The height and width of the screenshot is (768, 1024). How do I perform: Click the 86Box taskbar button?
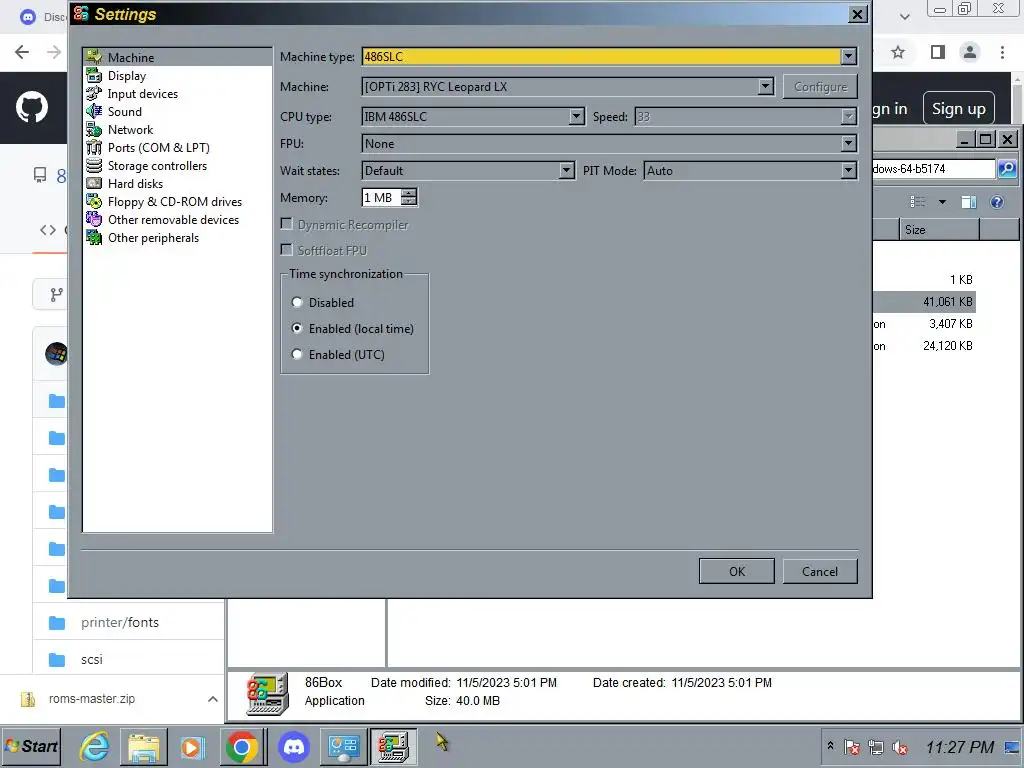click(394, 746)
